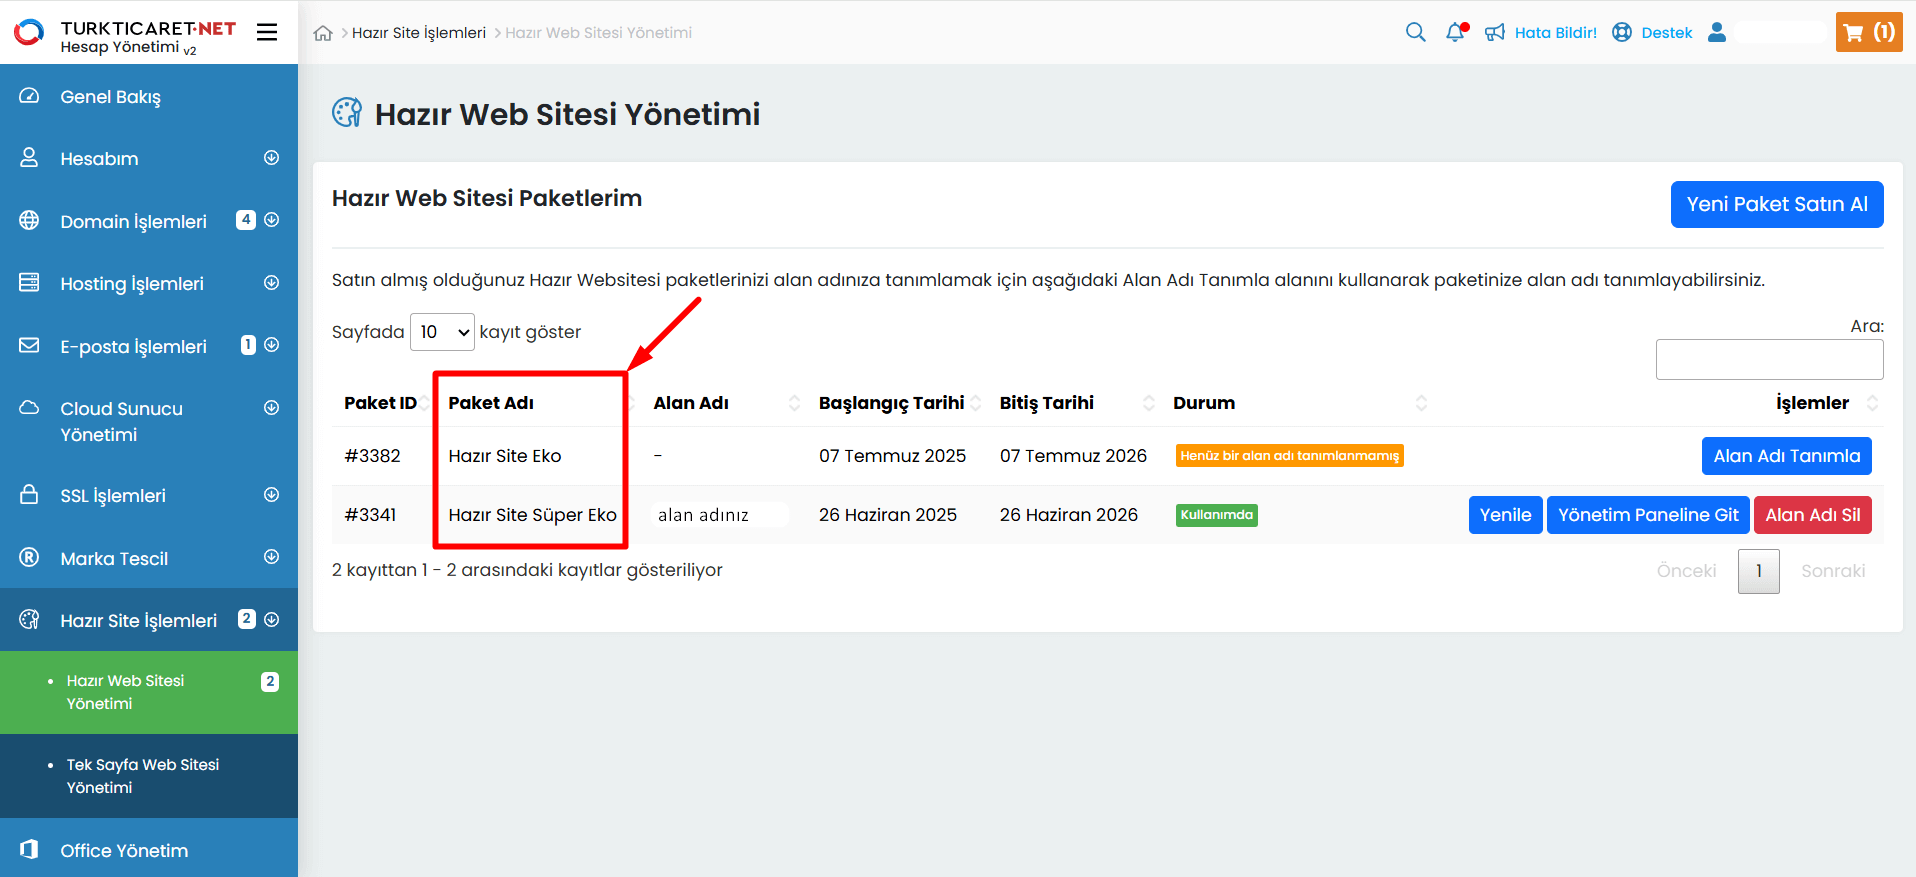Expand the SSL İşlemleri submenu arrow
Screen dimensions: 1916x877
coord(271,495)
